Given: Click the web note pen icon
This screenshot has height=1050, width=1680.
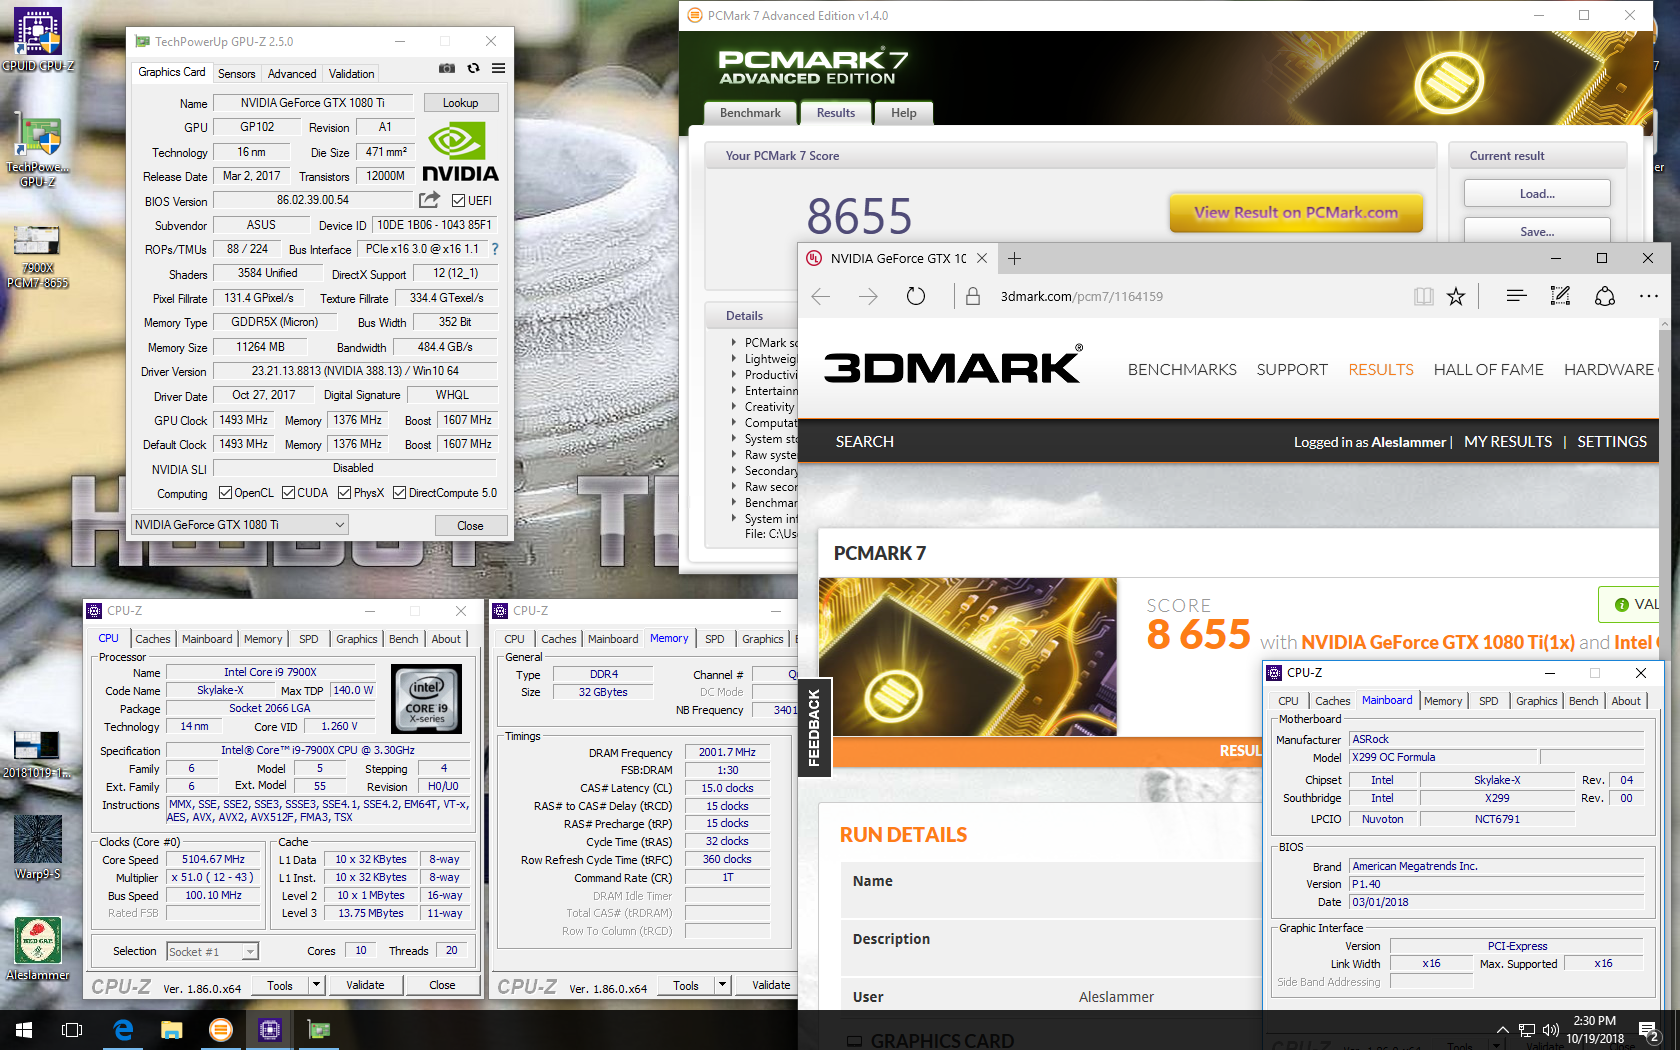Looking at the screenshot, I should pyautogui.click(x=1560, y=296).
